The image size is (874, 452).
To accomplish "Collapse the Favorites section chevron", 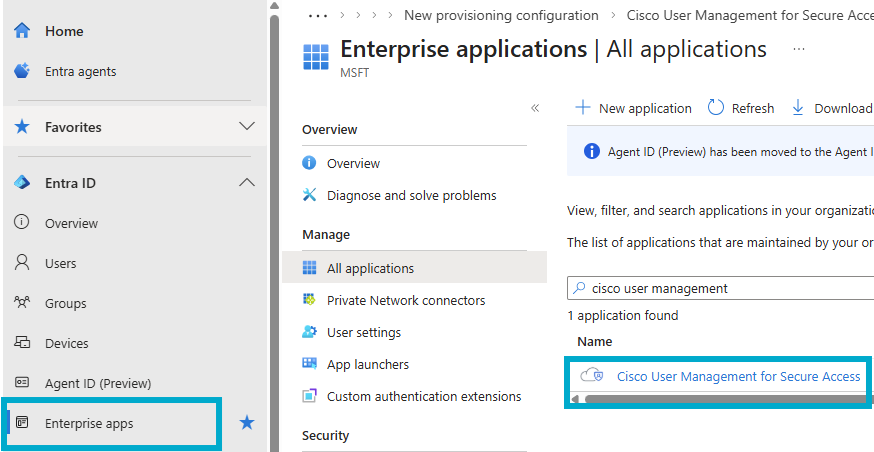I will tap(247, 126).
